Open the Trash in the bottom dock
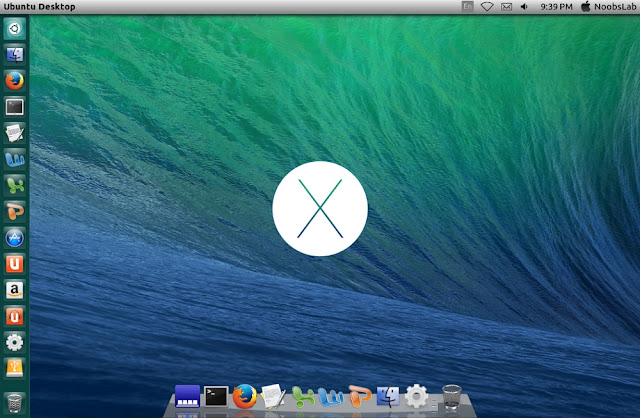Screen dimensions: 640x418 (x=452, y=396)
